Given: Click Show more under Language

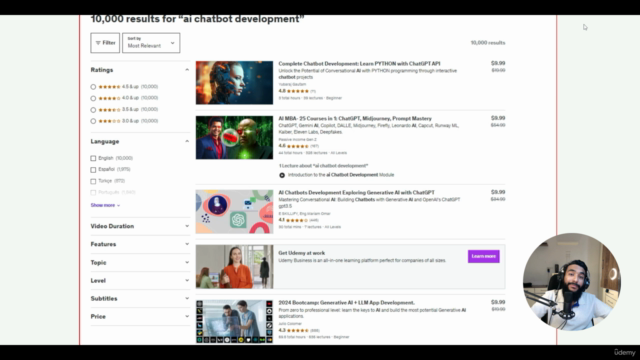Looking at the screenshot, I should pos(105,205).
